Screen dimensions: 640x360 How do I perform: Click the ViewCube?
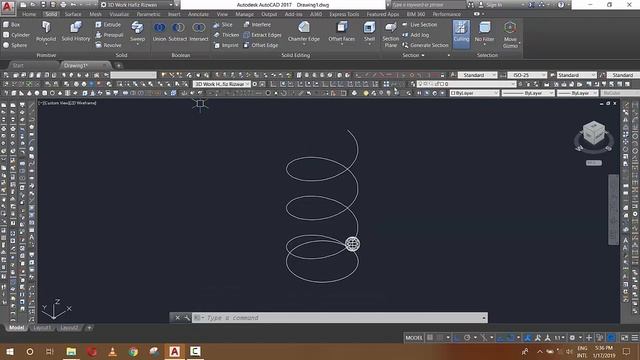593,133
